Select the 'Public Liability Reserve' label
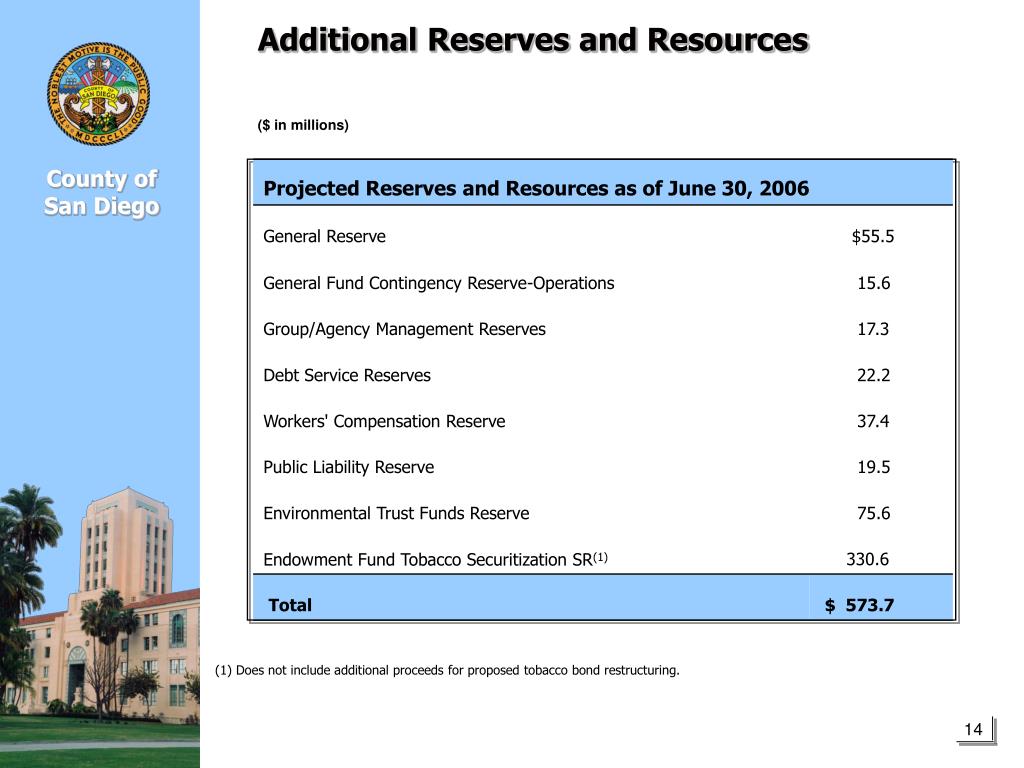This screenshot has width=1024, height=768. 348,468
